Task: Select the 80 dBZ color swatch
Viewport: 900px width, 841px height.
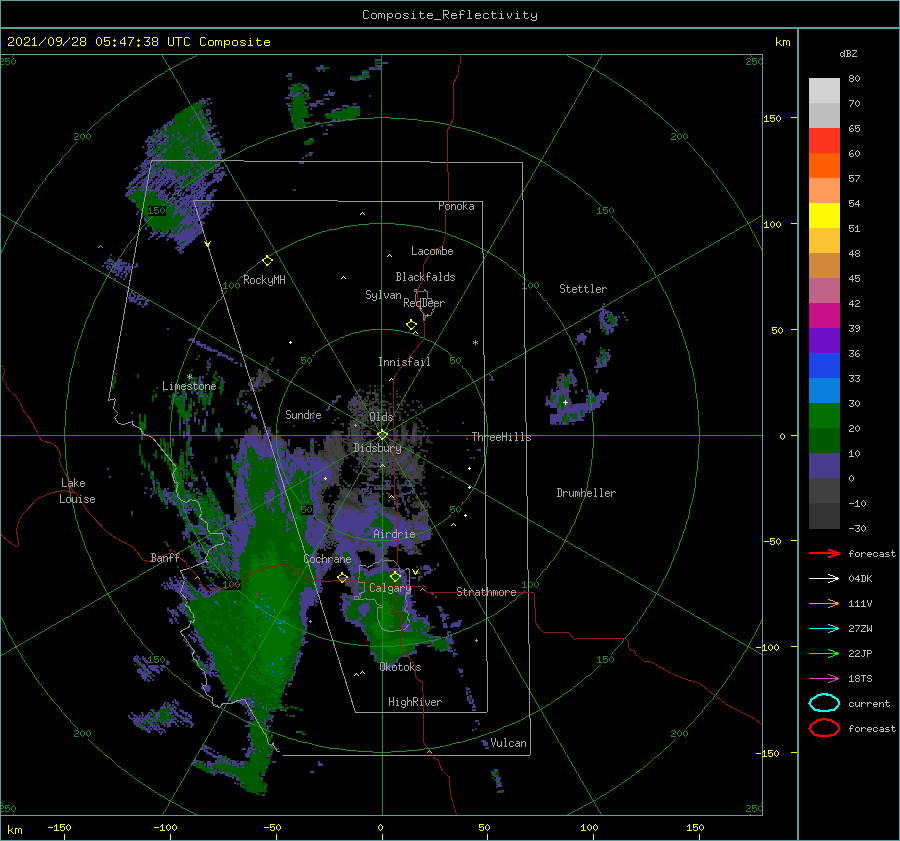Action: 824,91
